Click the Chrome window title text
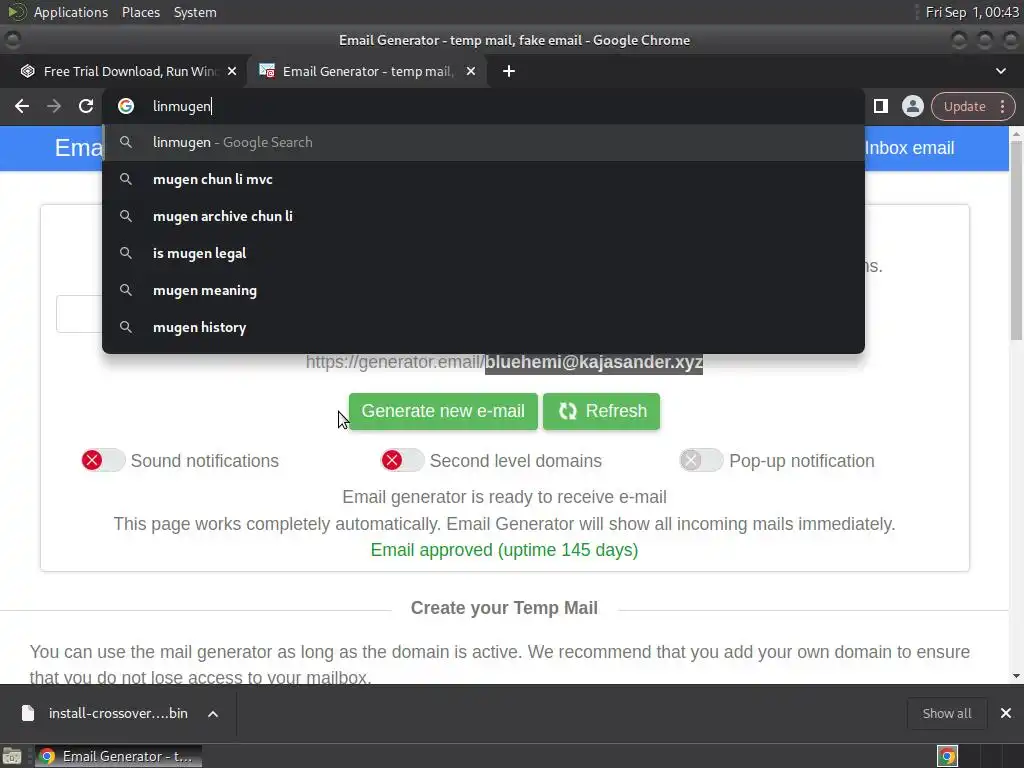 515,40
